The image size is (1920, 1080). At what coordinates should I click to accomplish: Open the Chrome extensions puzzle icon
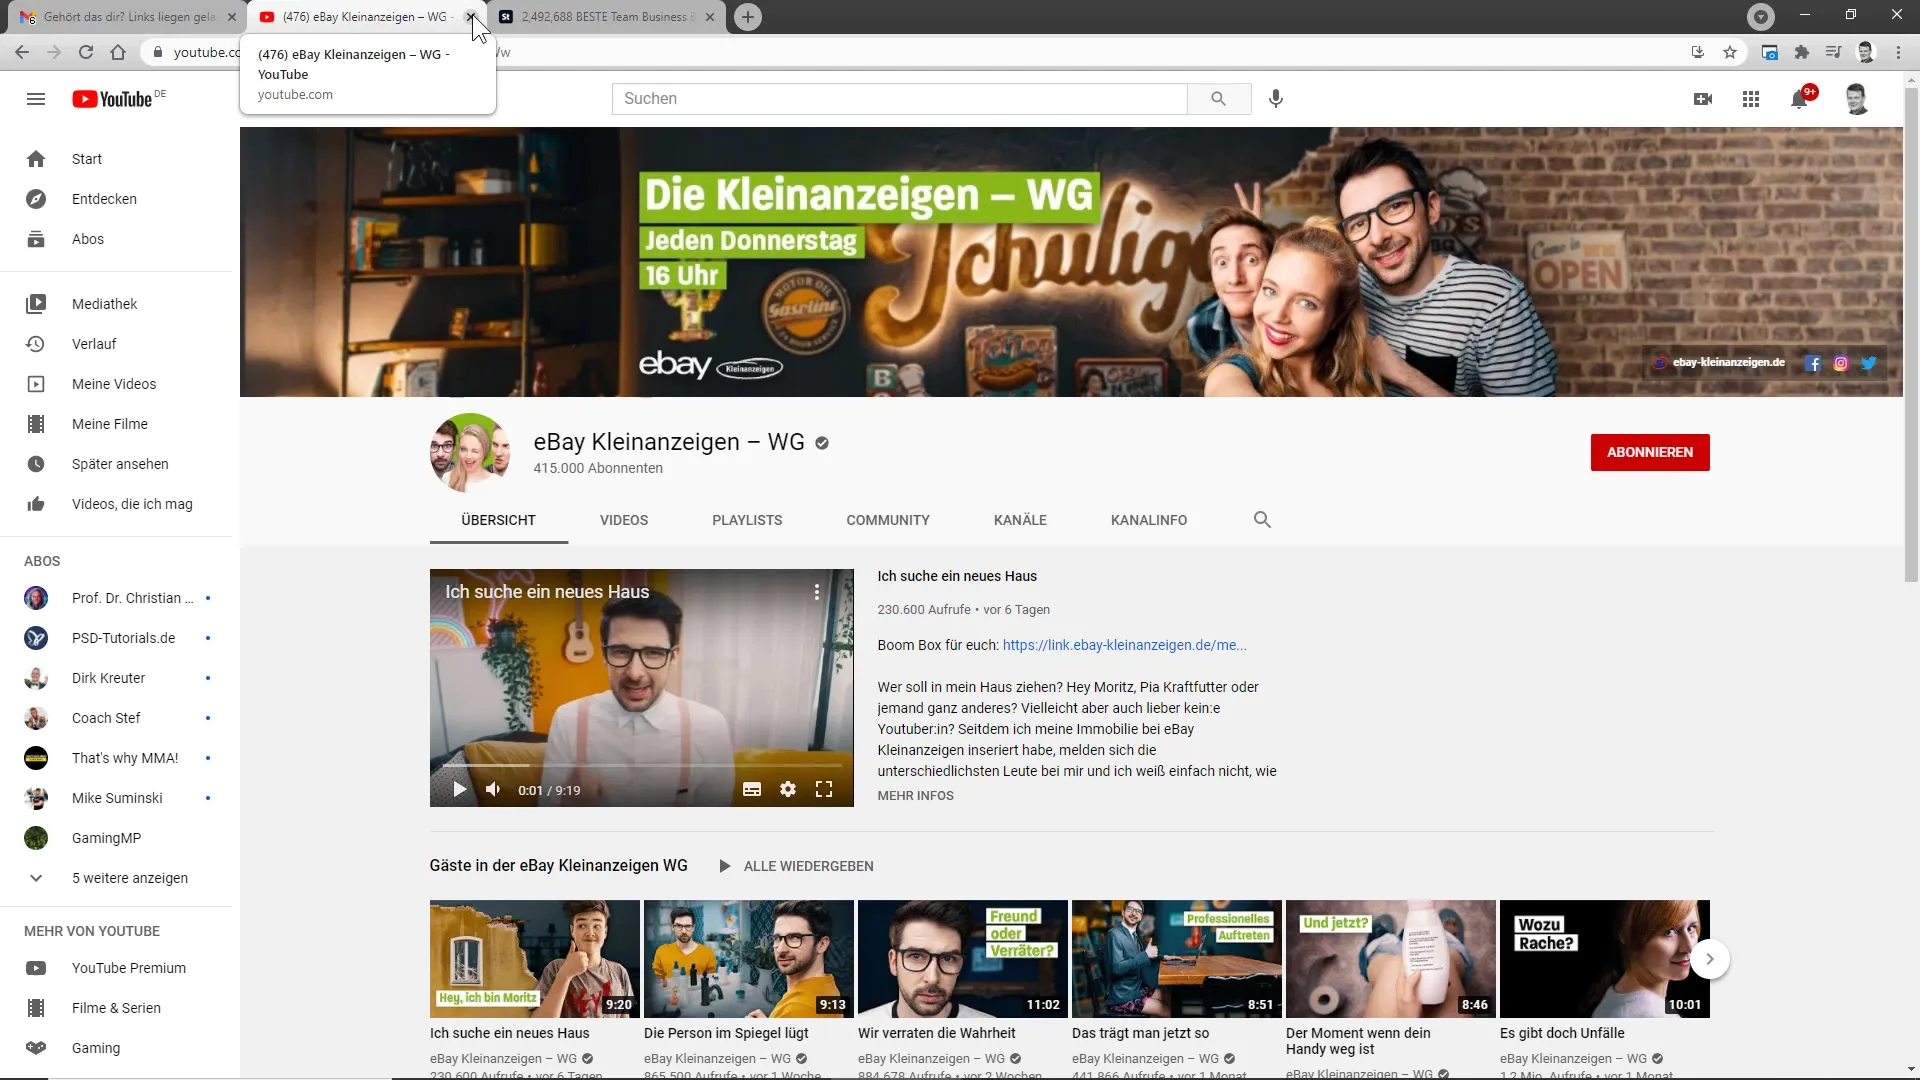tap(1802, 52)
